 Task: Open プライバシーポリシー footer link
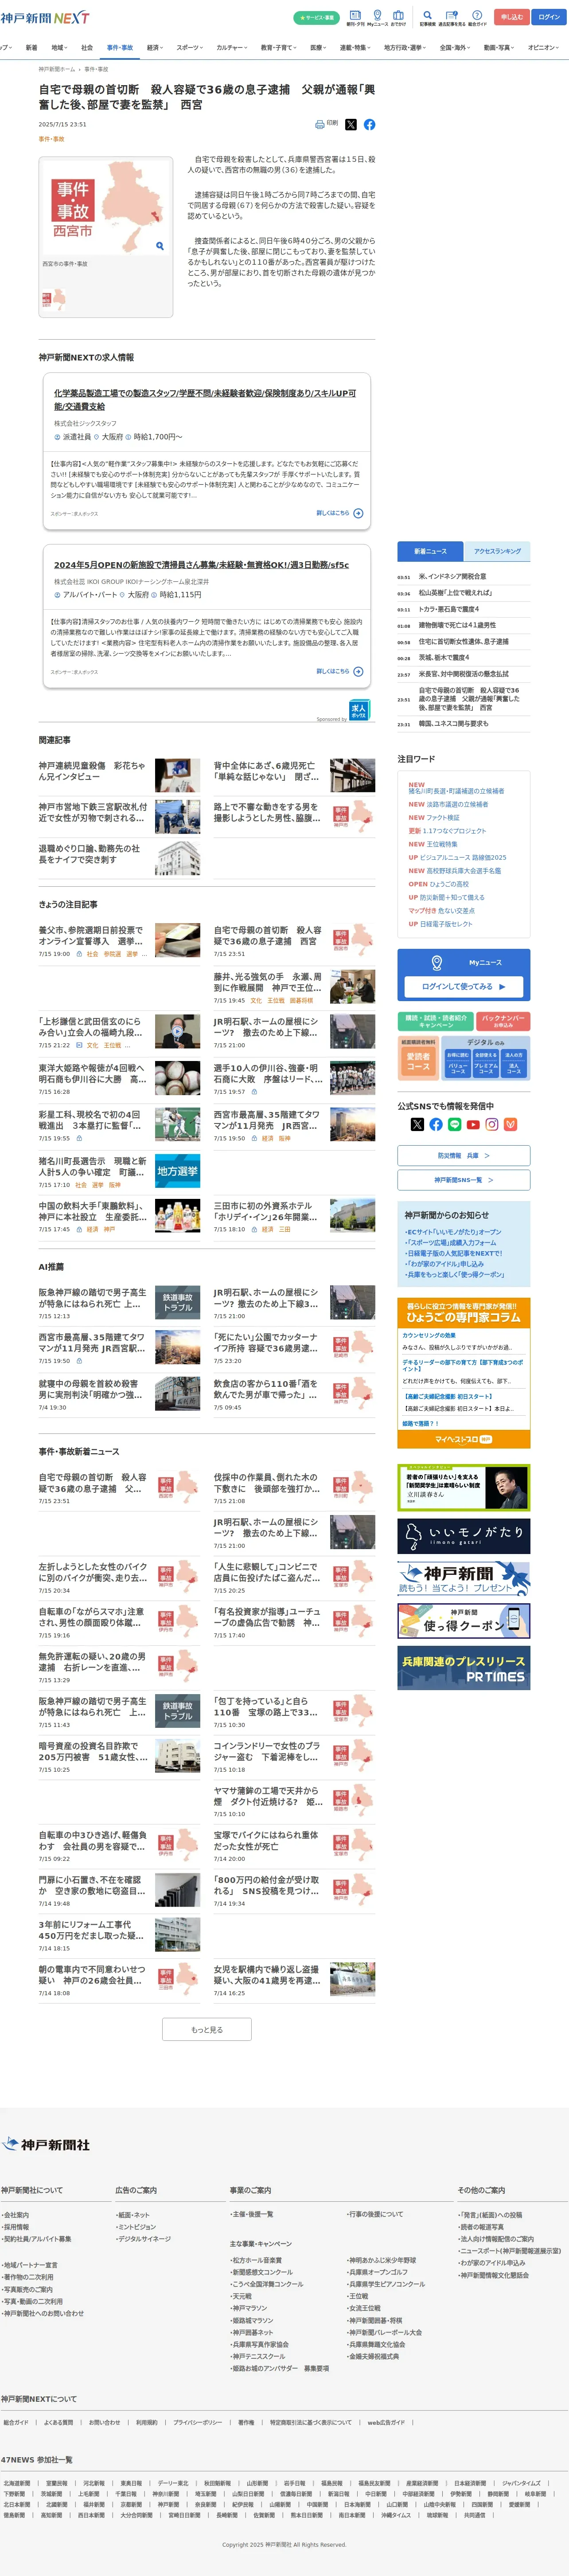coord(198,2422)
